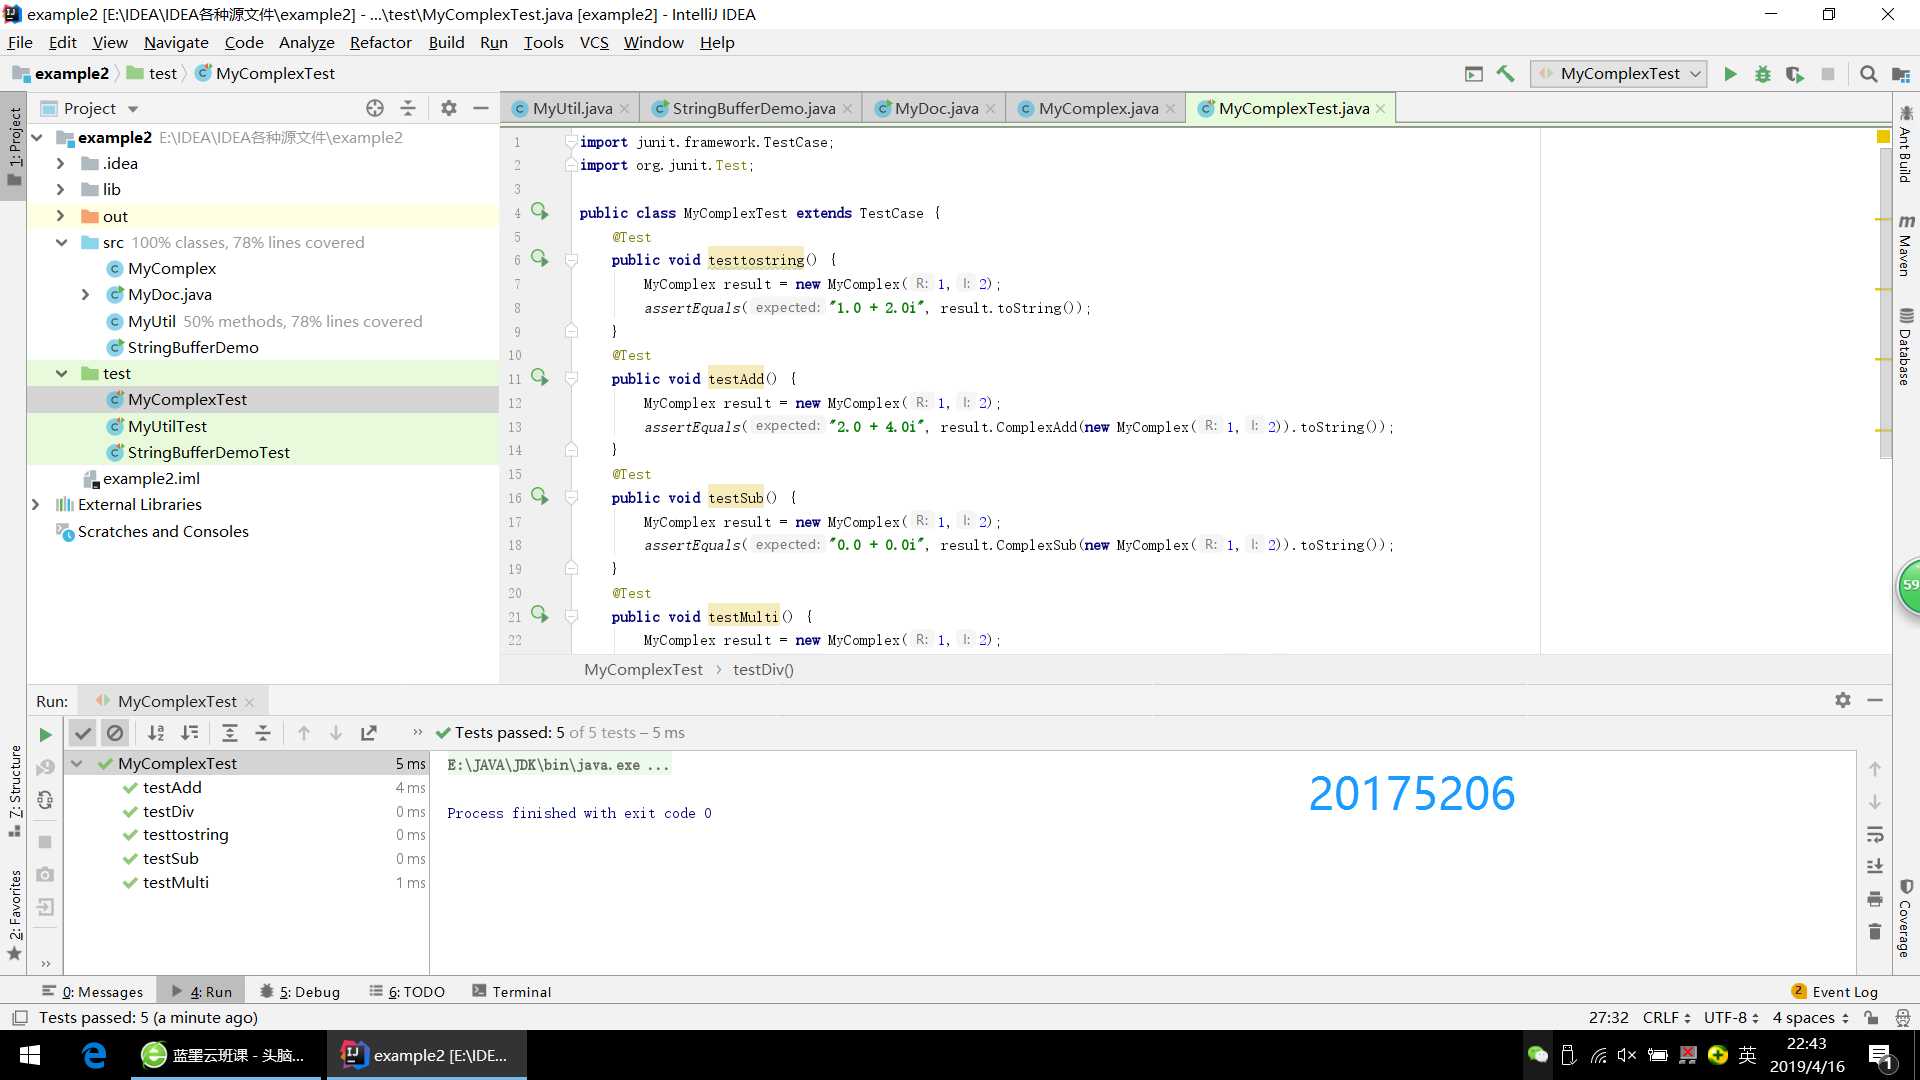Collapse MyComplexTest results node

(x=77, y=763)
